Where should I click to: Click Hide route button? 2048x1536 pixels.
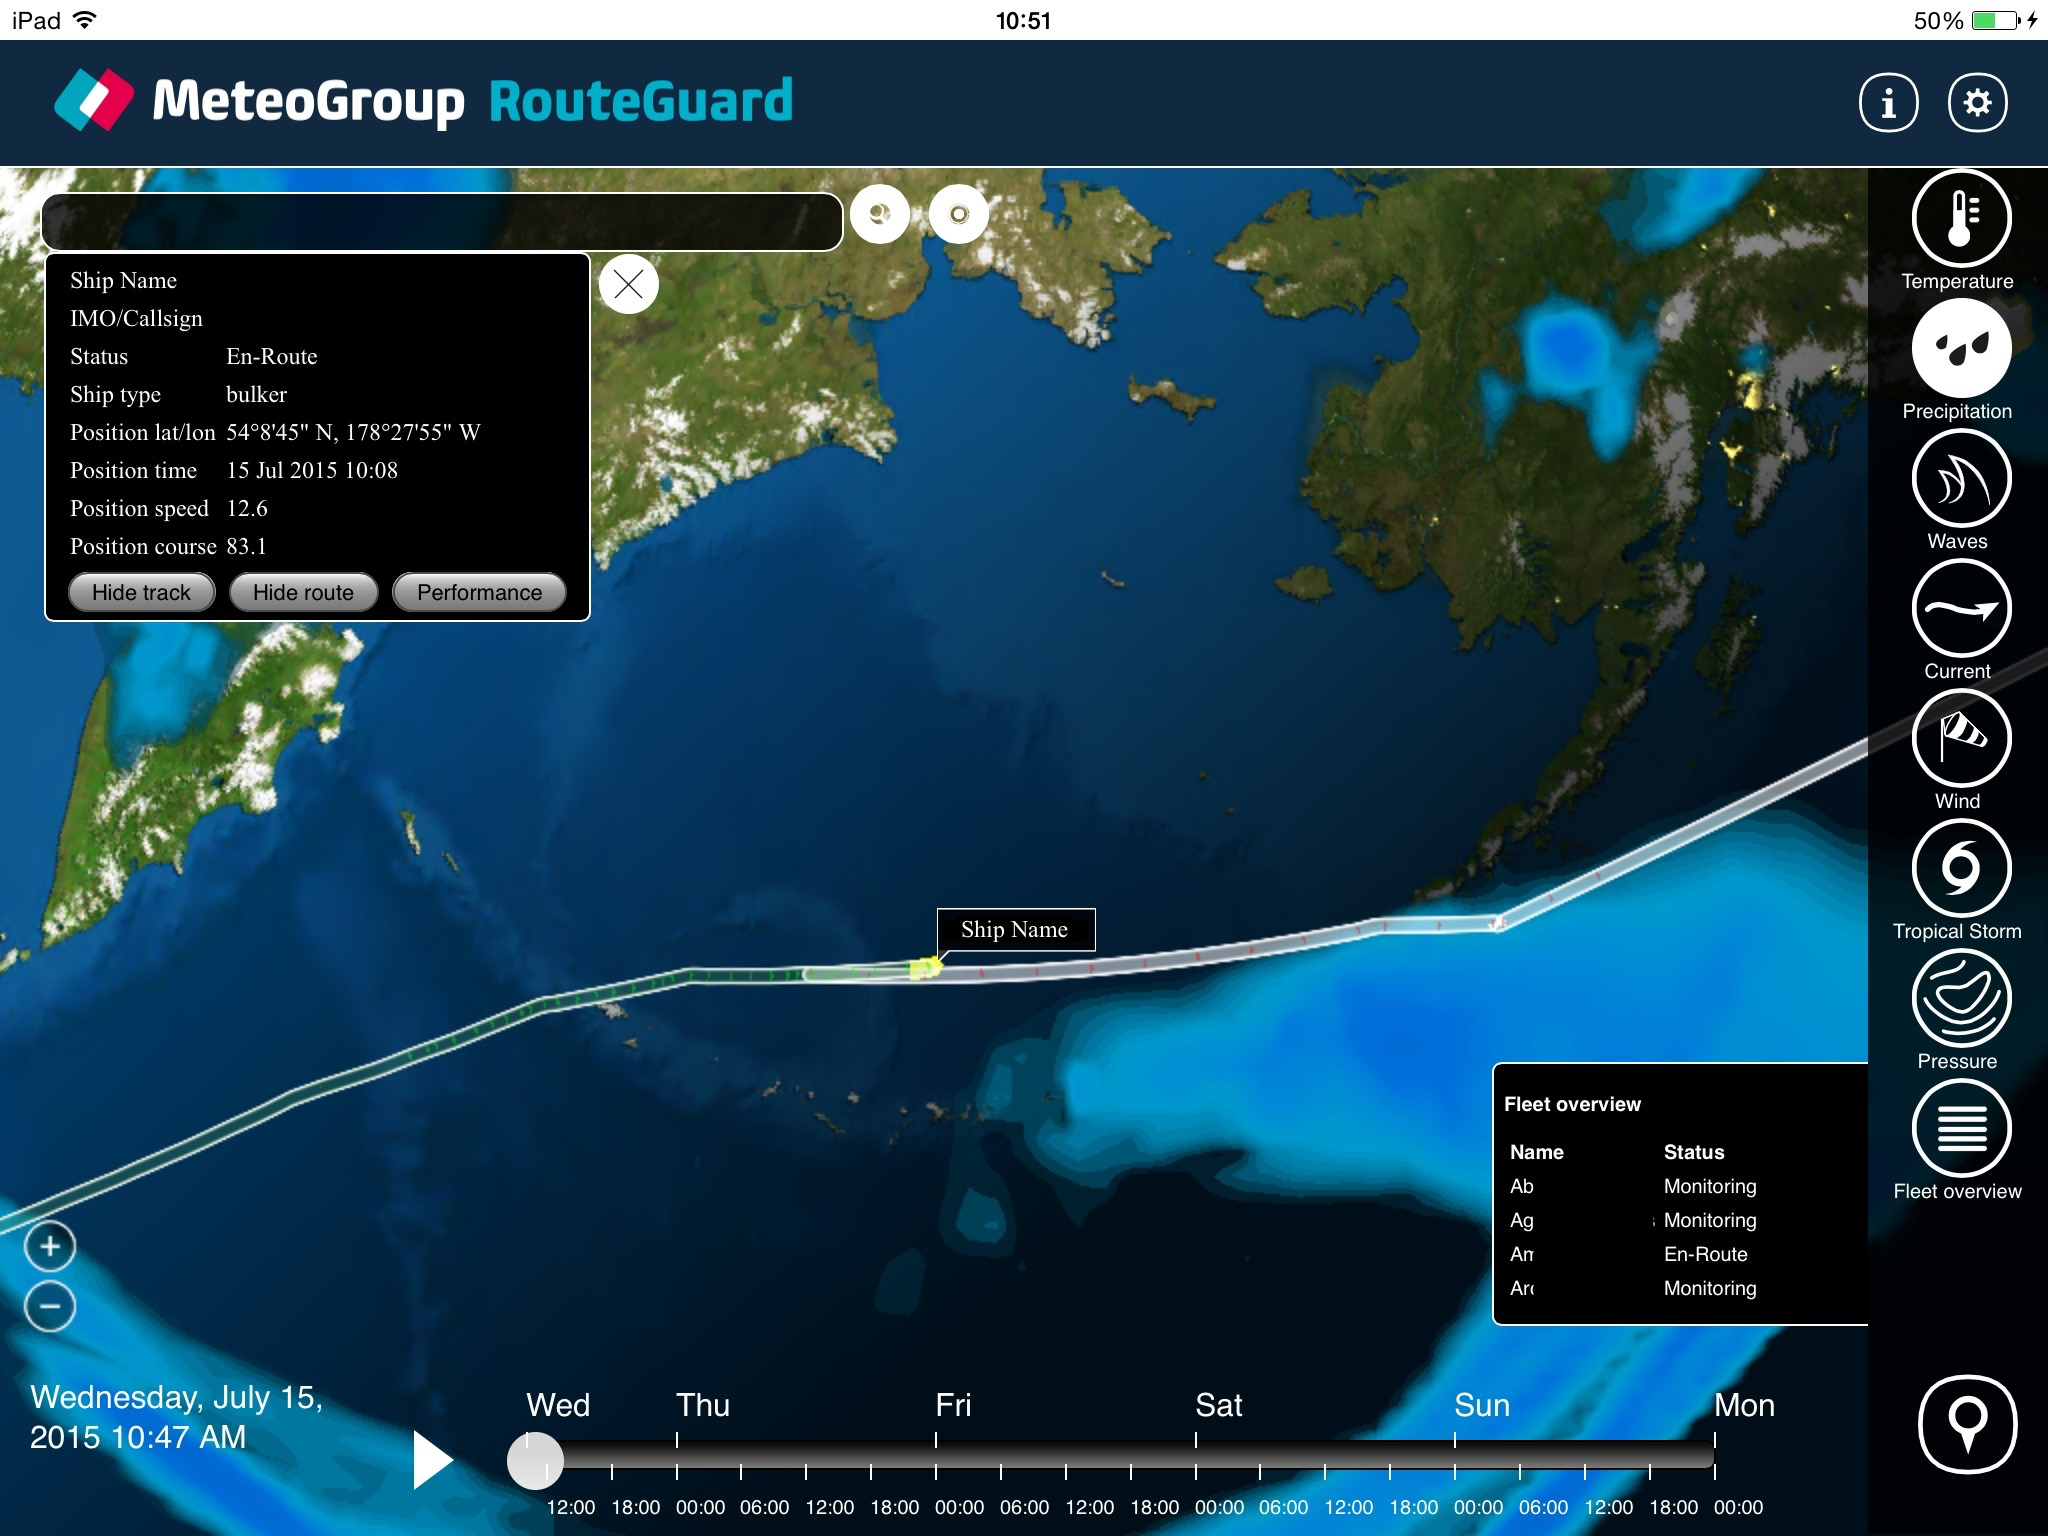click(x=303, y=592)
